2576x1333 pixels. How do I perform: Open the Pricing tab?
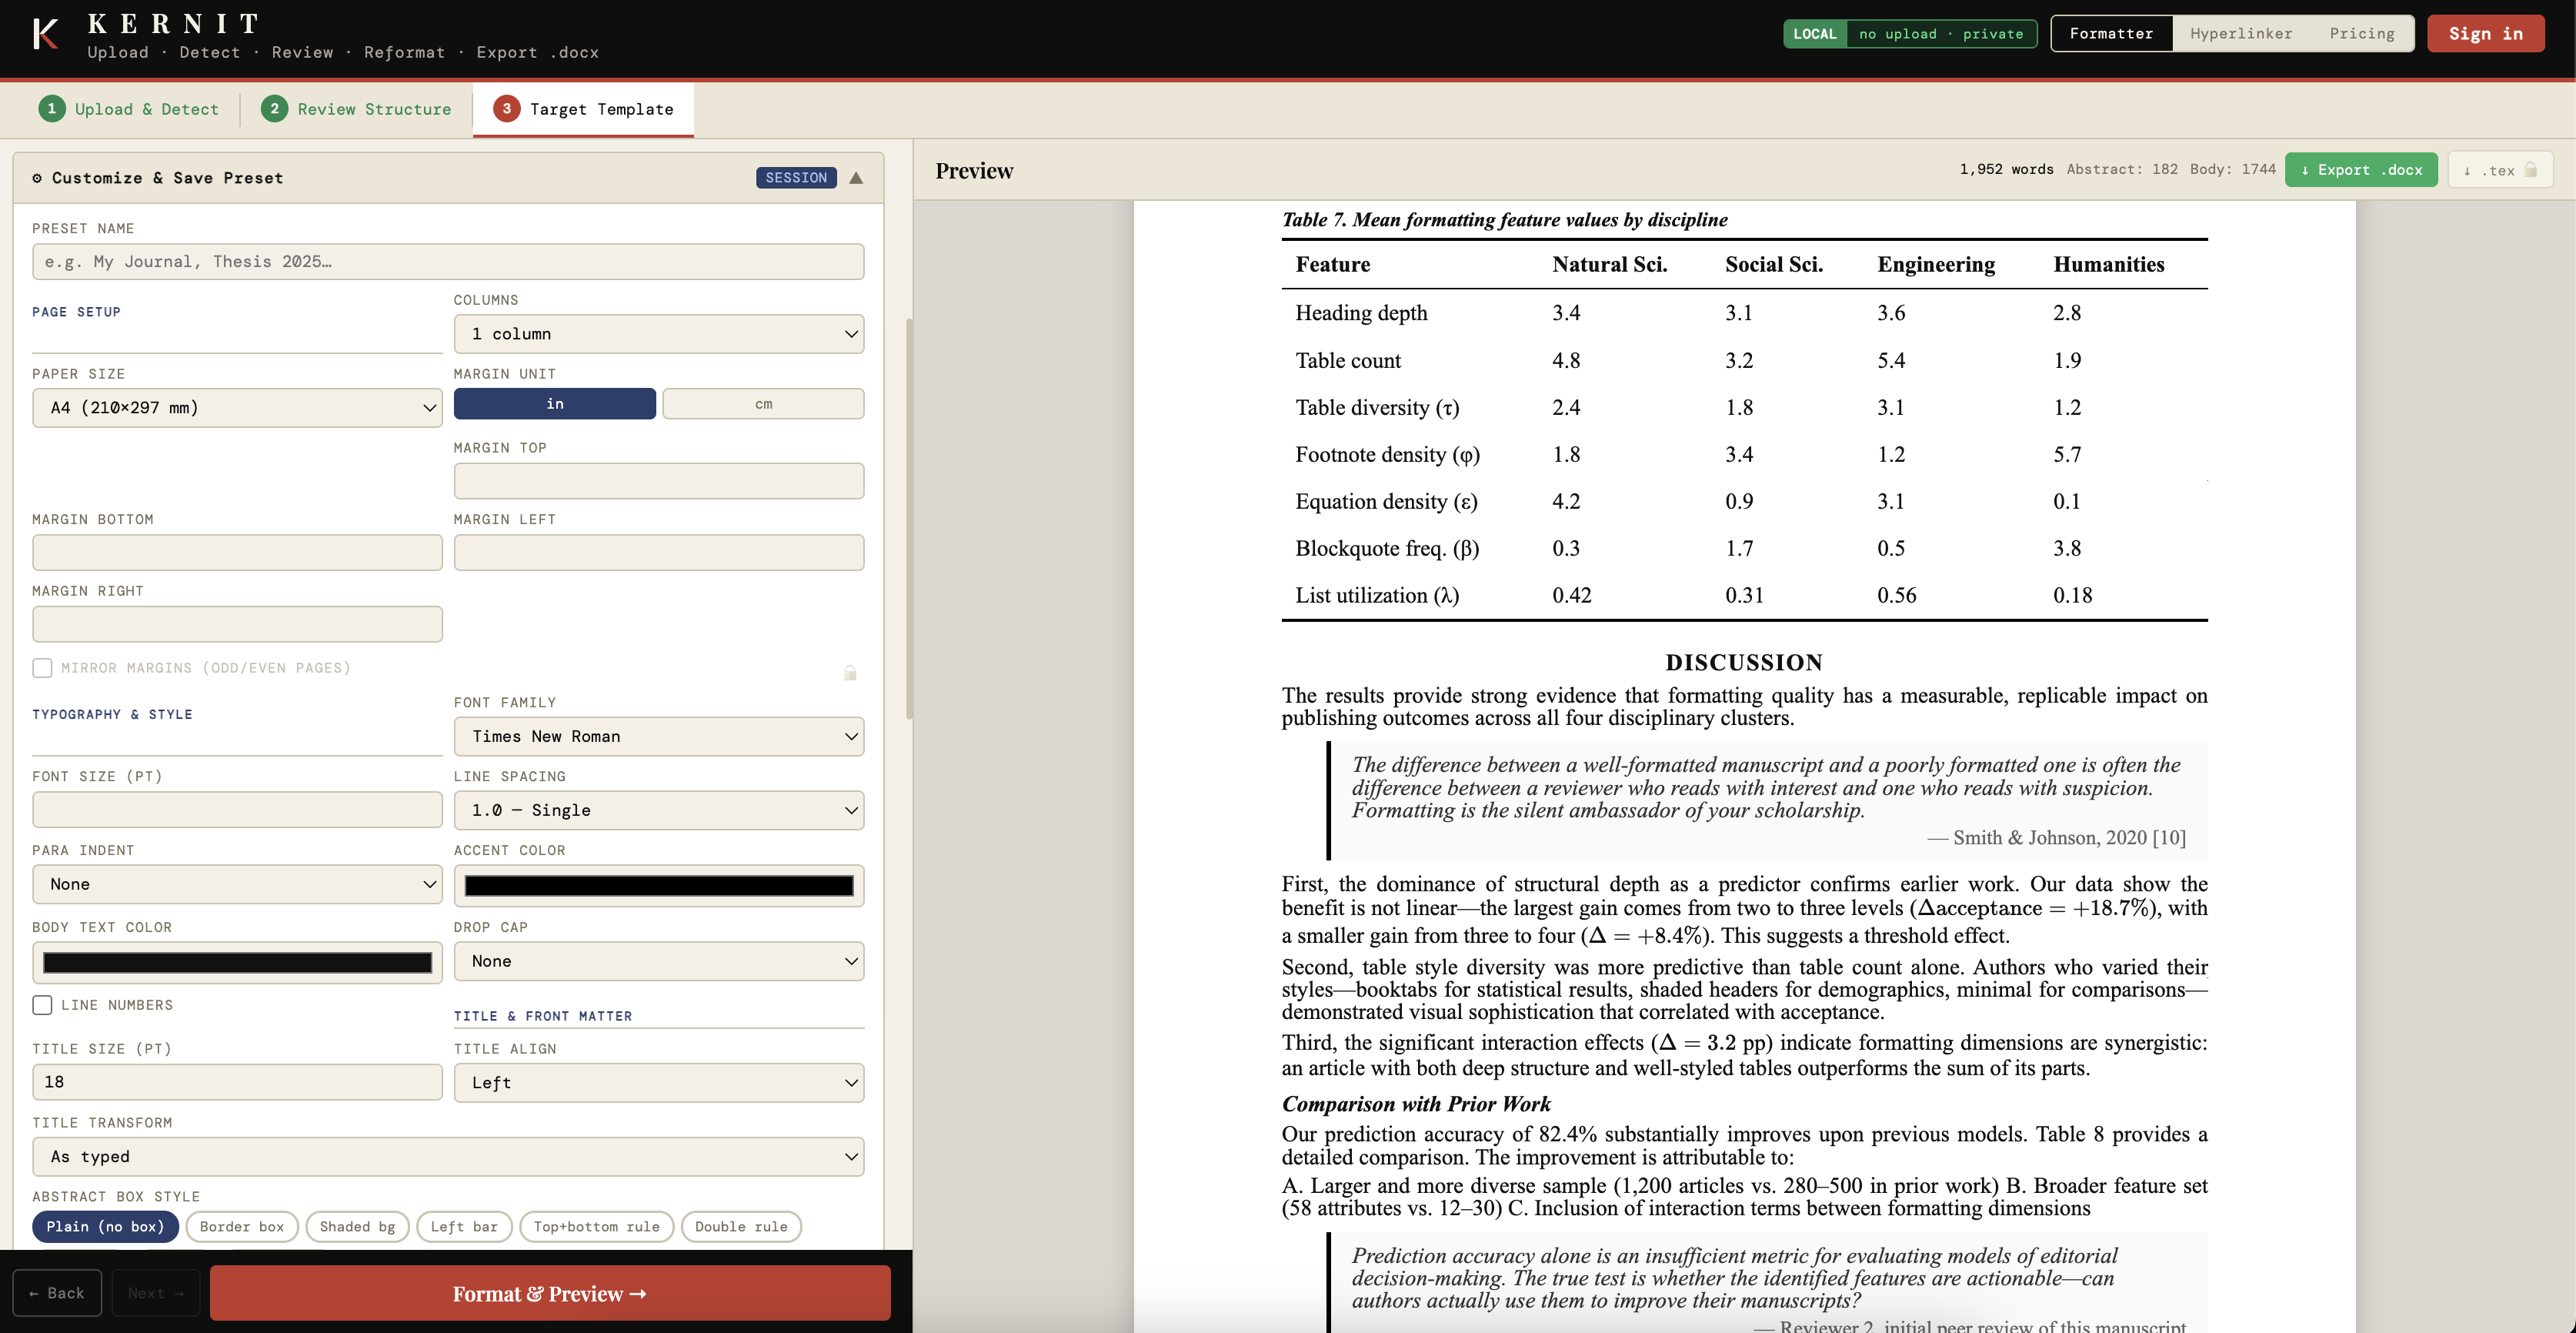coord(2361,34)
